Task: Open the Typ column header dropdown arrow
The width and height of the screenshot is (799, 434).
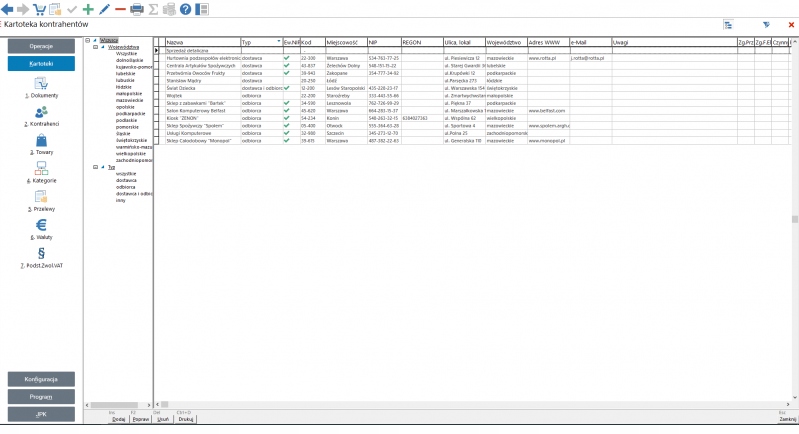Action: tap(279, 41)
